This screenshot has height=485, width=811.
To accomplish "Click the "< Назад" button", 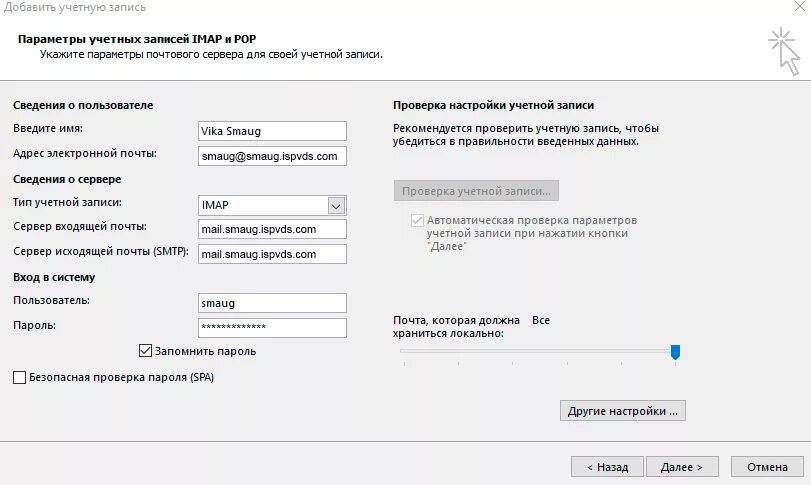I will [607, 466].
